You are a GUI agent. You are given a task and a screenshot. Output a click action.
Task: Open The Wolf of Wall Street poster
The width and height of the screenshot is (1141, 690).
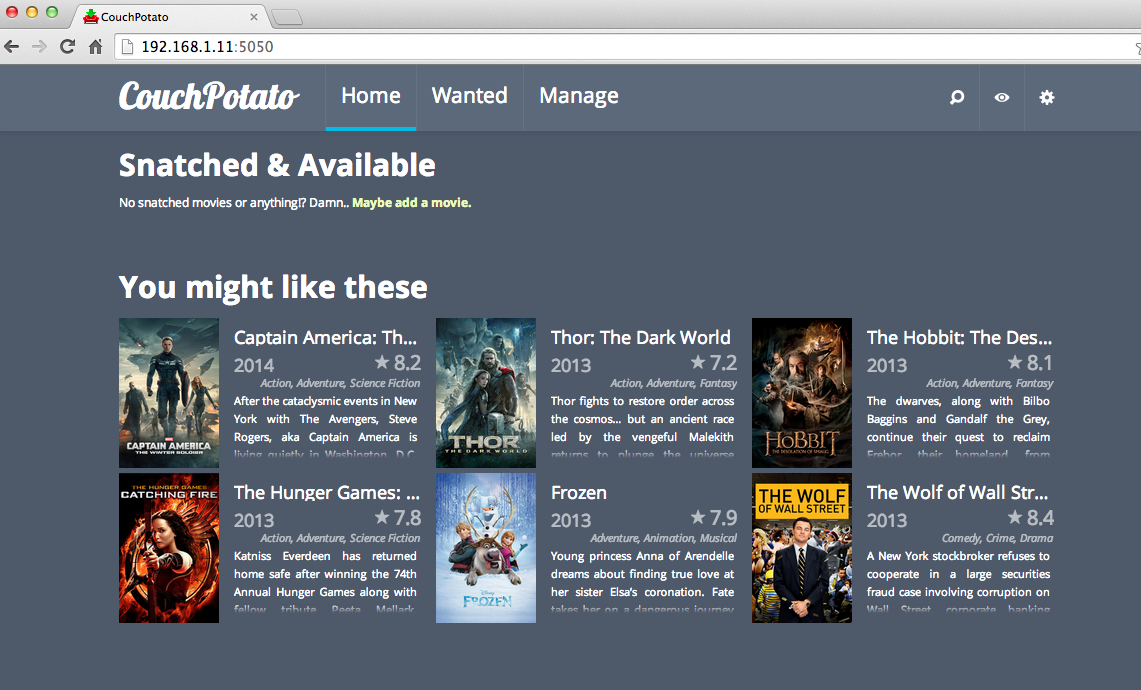[802, 548]
